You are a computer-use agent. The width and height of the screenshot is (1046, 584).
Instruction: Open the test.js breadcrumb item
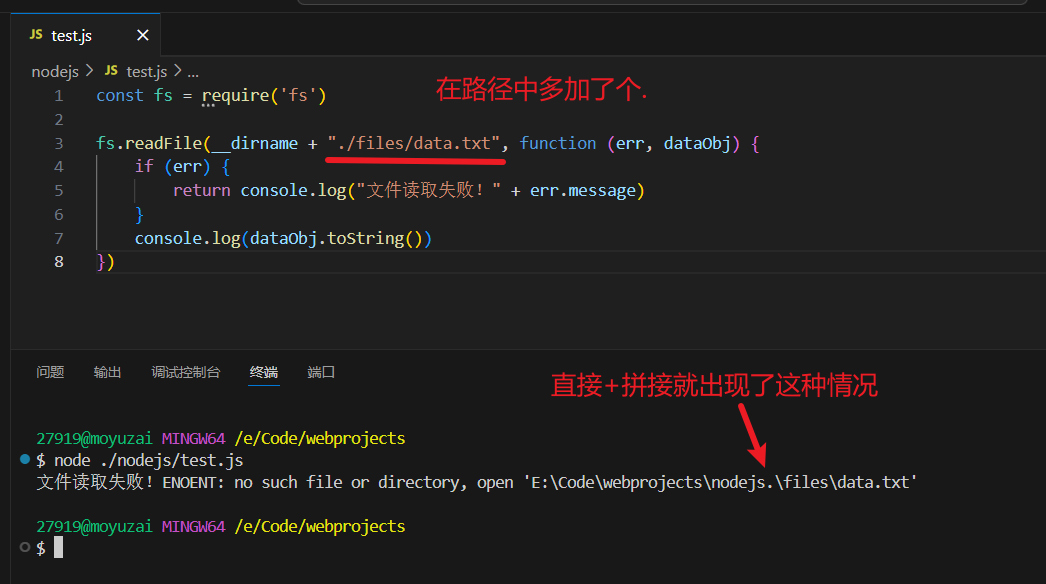point(147,71)
